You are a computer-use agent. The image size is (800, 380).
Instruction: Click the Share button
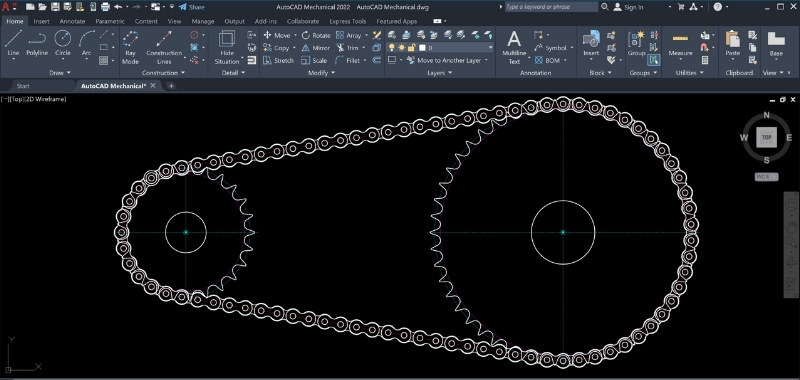[x=191, y=7]
